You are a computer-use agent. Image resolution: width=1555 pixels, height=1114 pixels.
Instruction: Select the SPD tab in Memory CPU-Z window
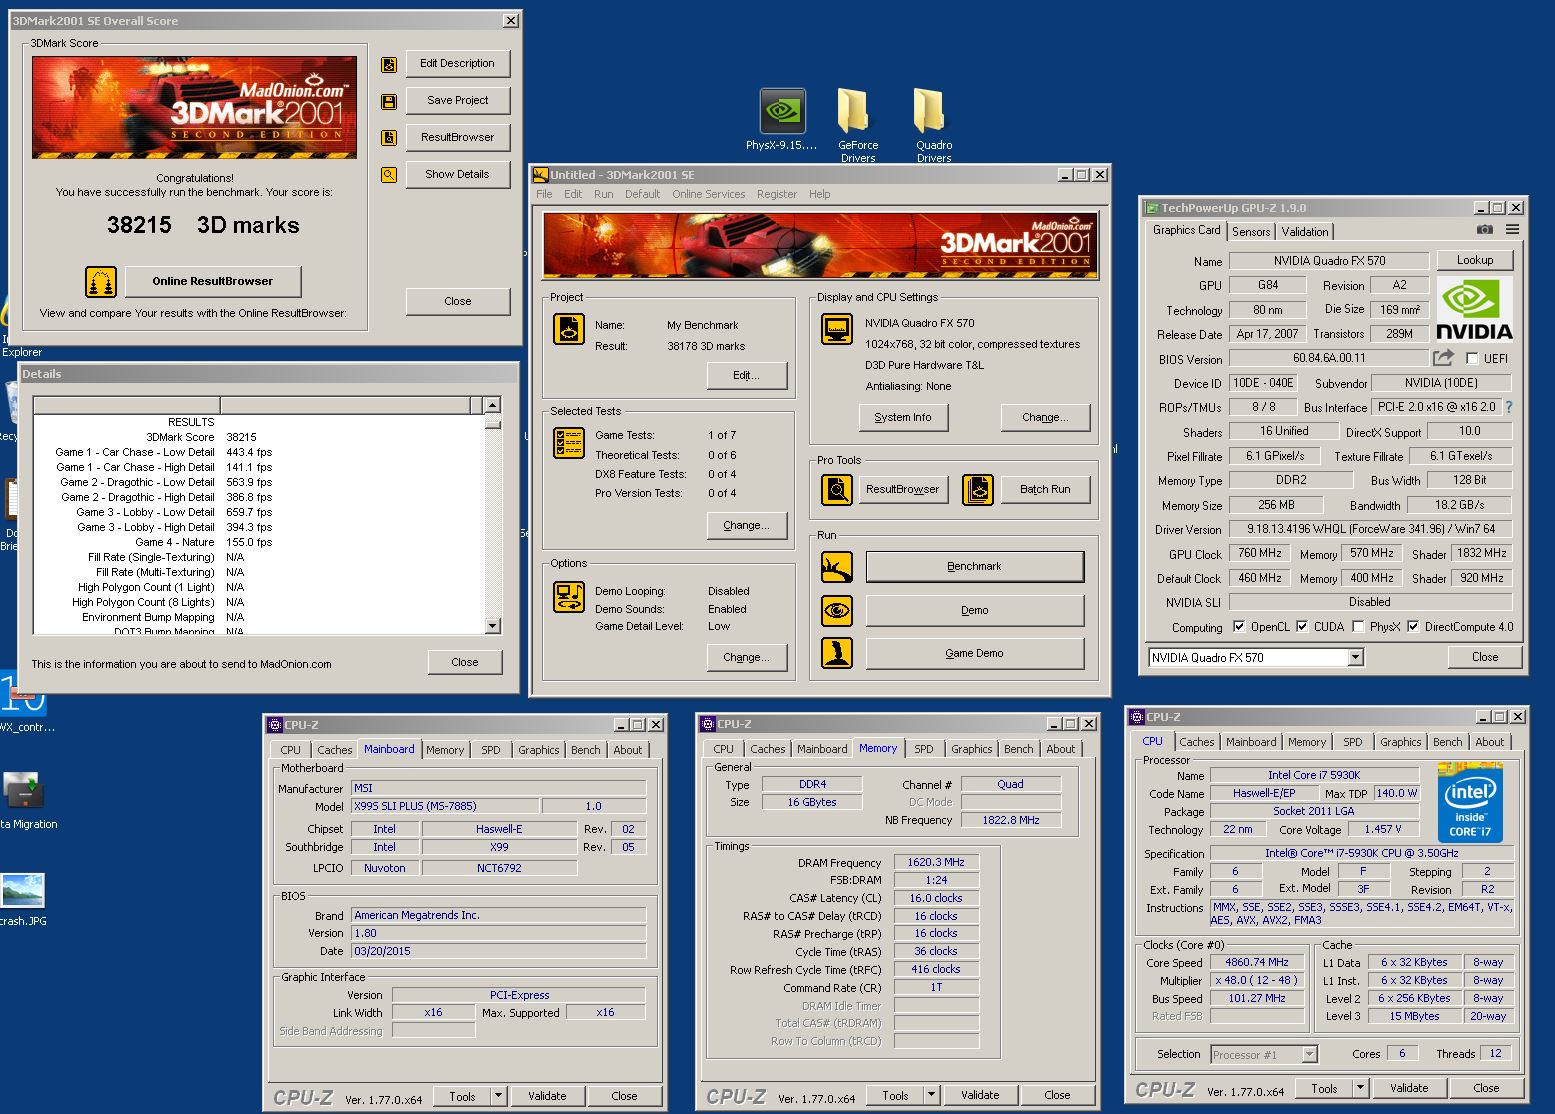tap(924, 749)
